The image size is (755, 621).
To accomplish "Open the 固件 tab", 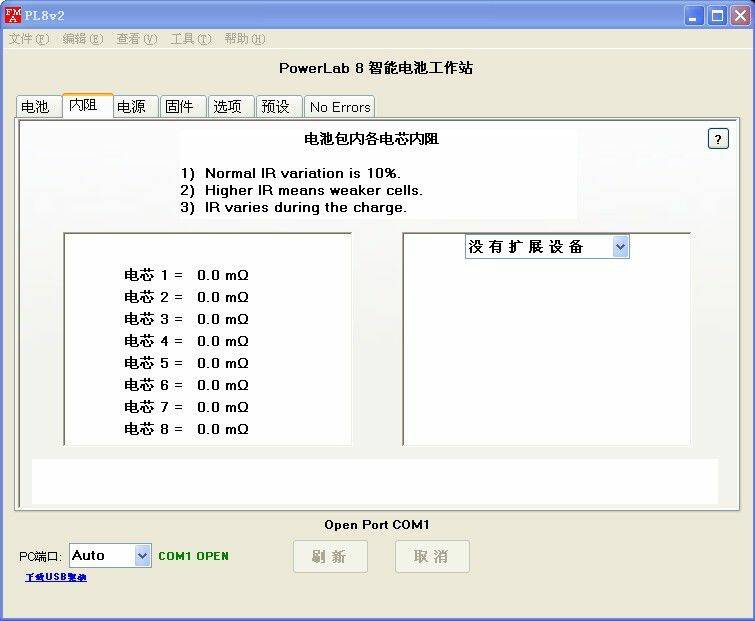I will (183, 106).
